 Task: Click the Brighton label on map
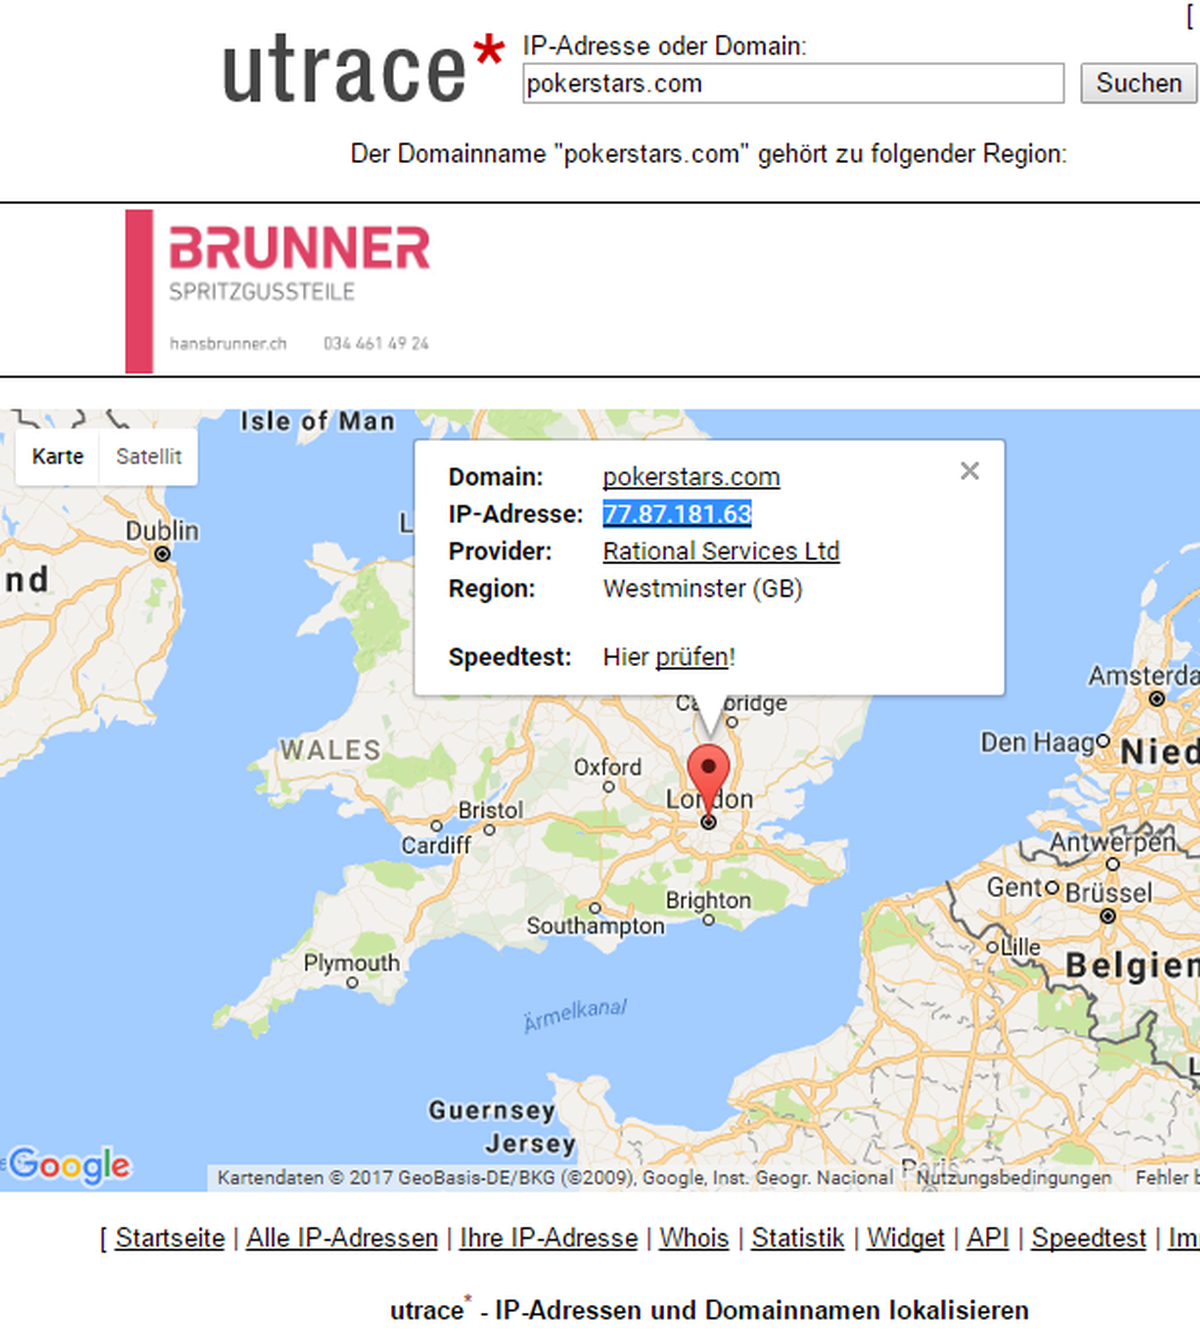coord(708,900)
